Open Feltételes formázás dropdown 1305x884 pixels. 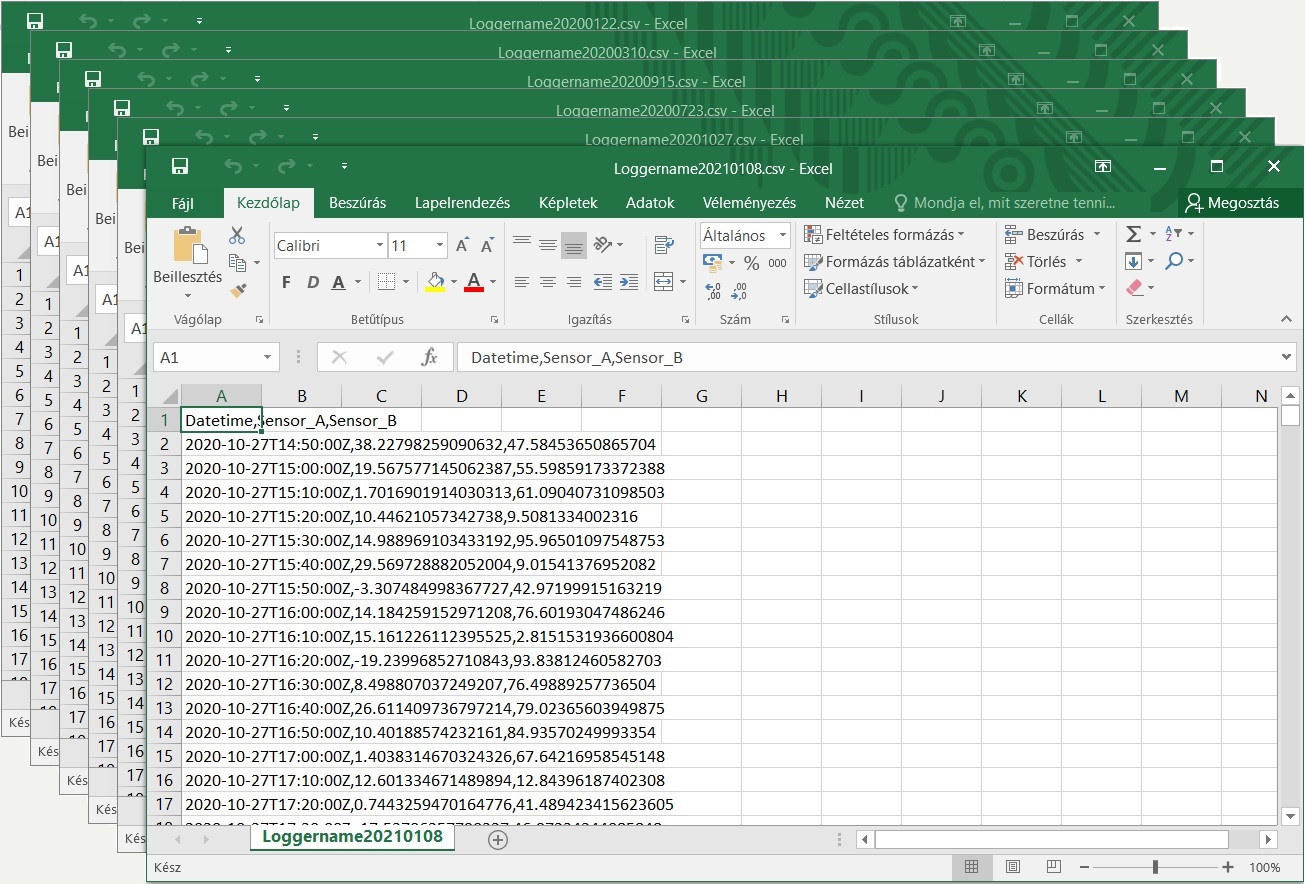[884, 235]
